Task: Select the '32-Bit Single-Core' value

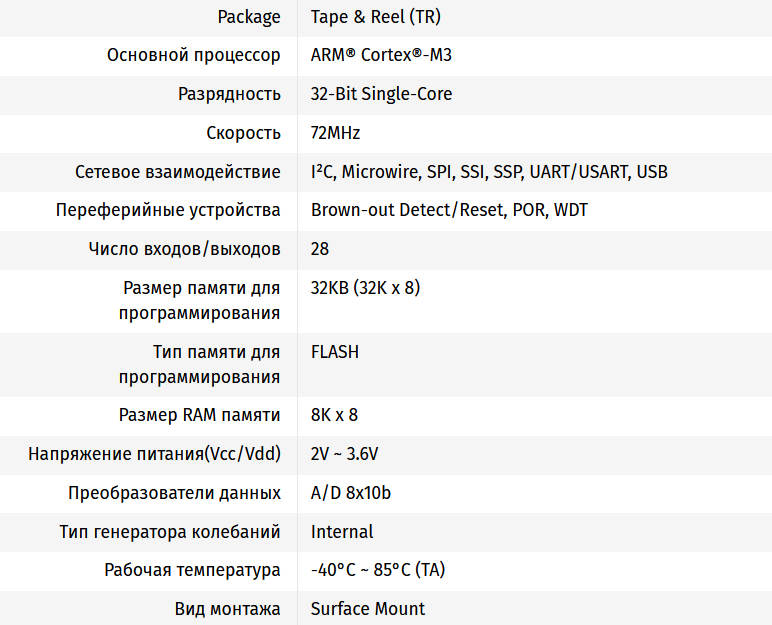Action: [381, 94]
